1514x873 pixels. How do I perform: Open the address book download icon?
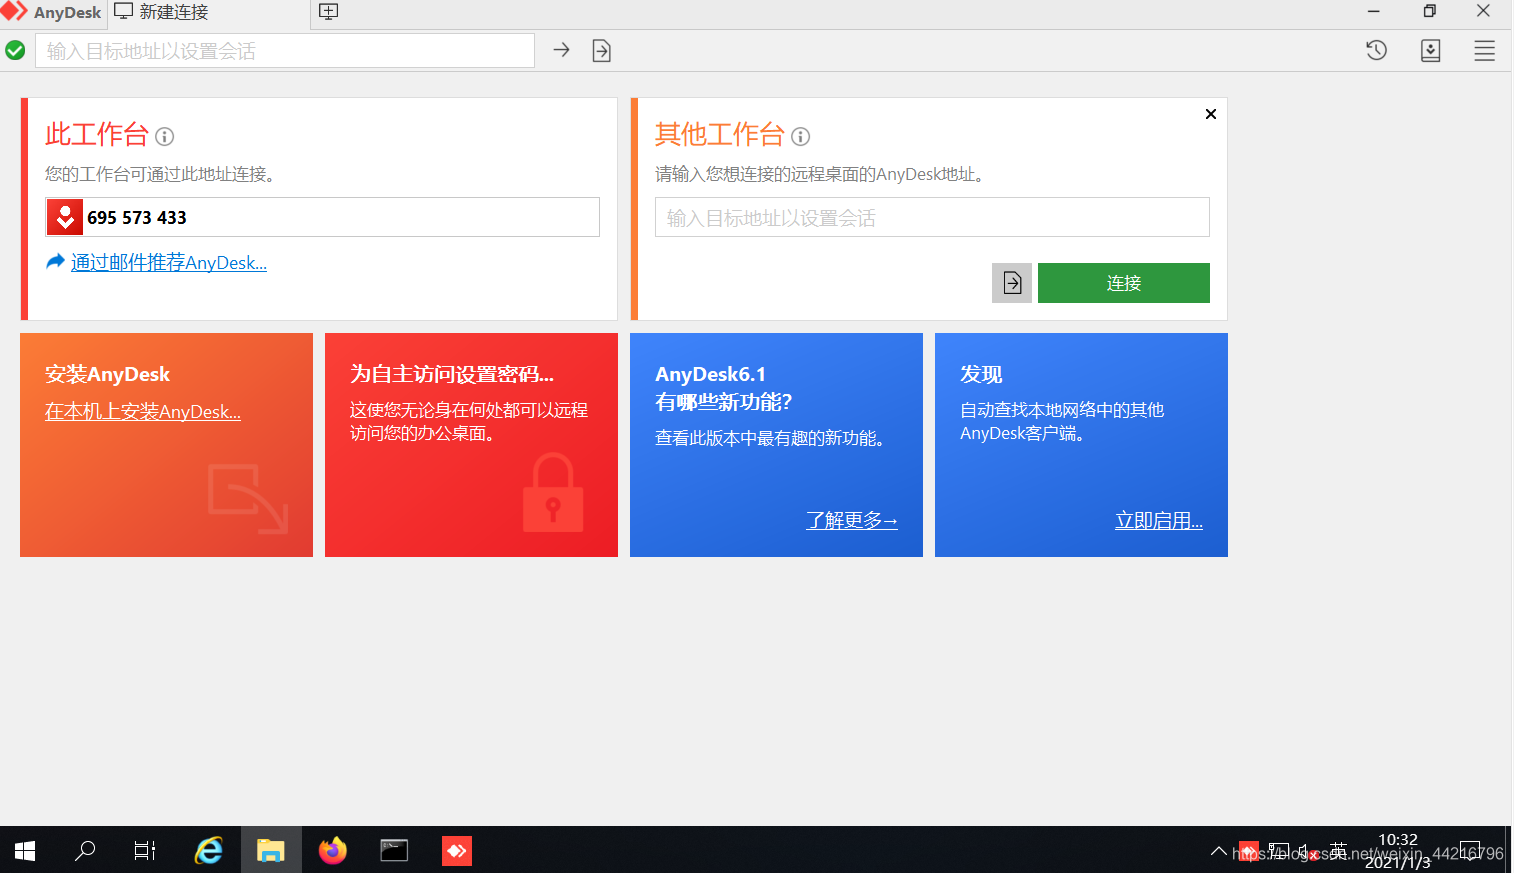point(1431,50)
